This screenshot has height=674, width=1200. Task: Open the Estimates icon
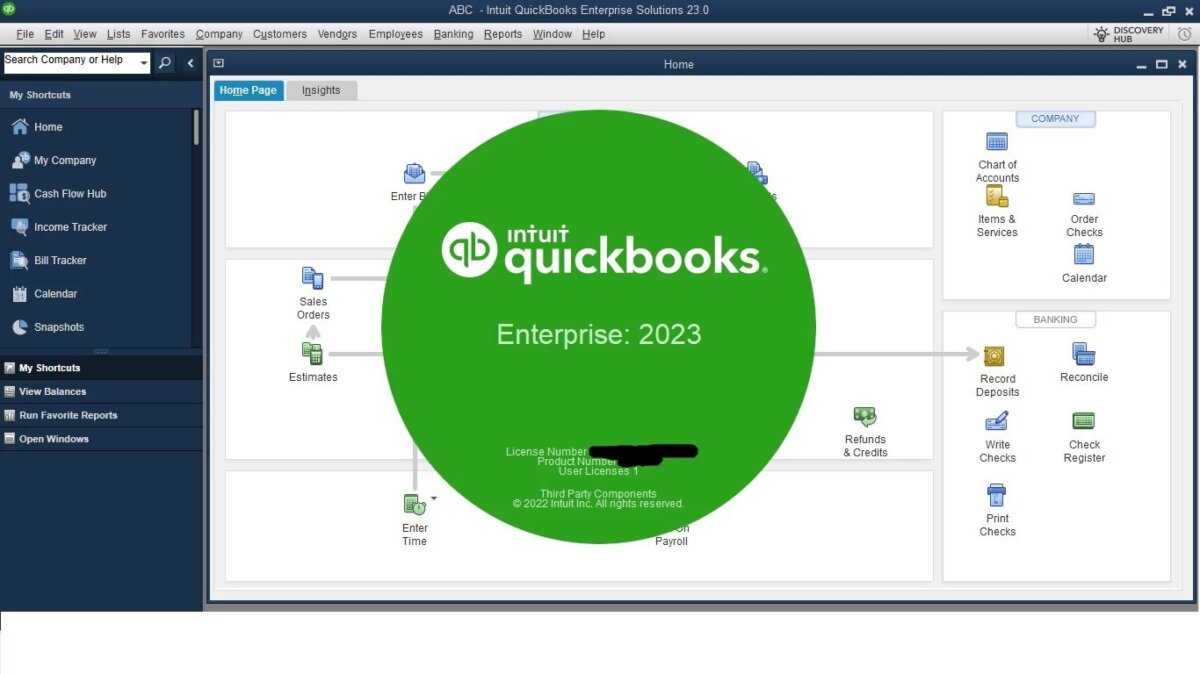click(313, 354)
